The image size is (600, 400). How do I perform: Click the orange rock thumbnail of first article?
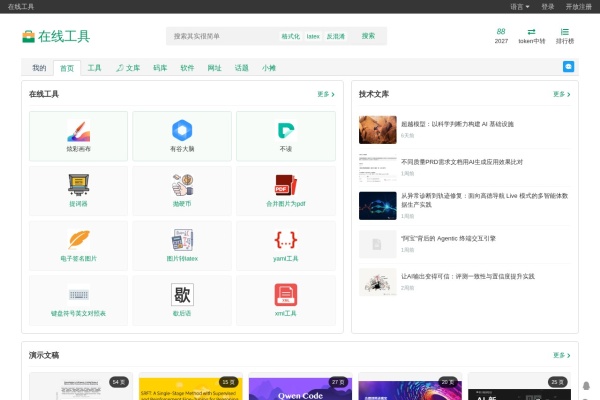pos(378,130)
